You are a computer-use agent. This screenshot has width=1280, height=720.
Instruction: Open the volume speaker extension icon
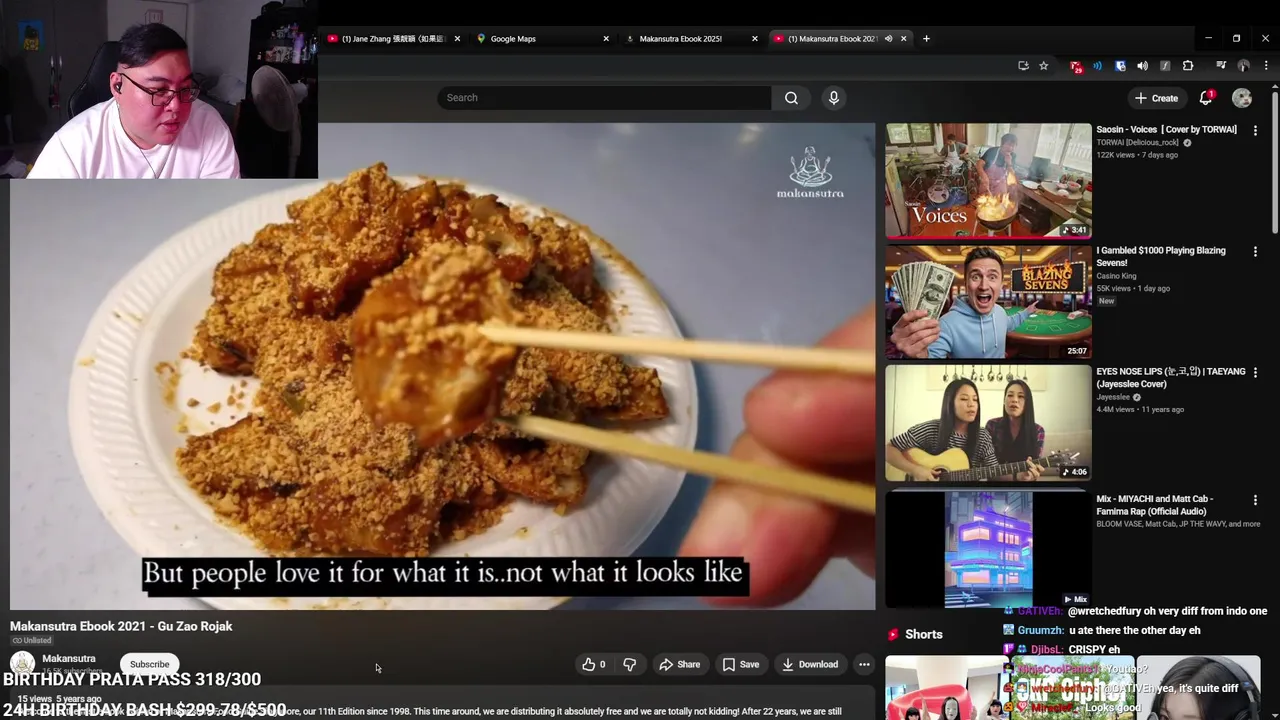click(1143, 66)
